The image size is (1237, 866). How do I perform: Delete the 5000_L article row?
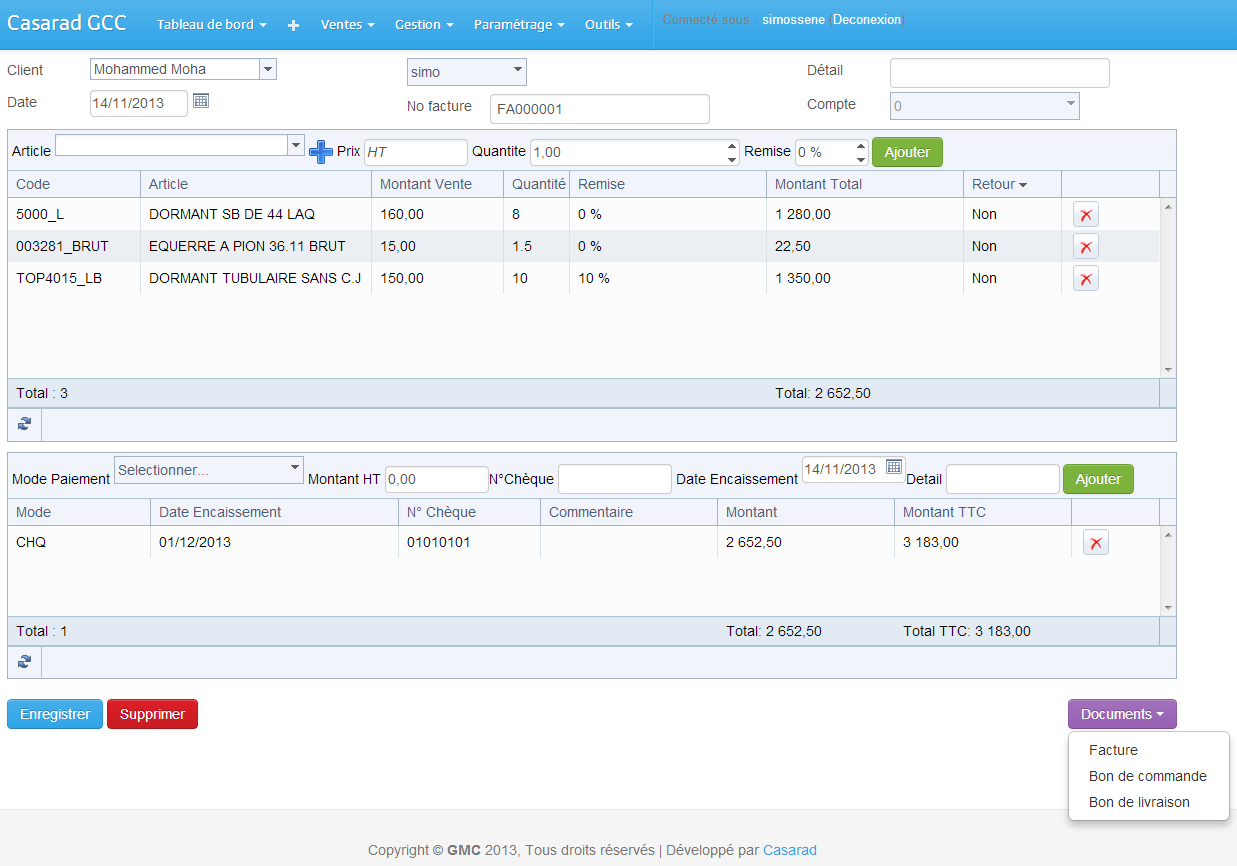coord(1086,214)
